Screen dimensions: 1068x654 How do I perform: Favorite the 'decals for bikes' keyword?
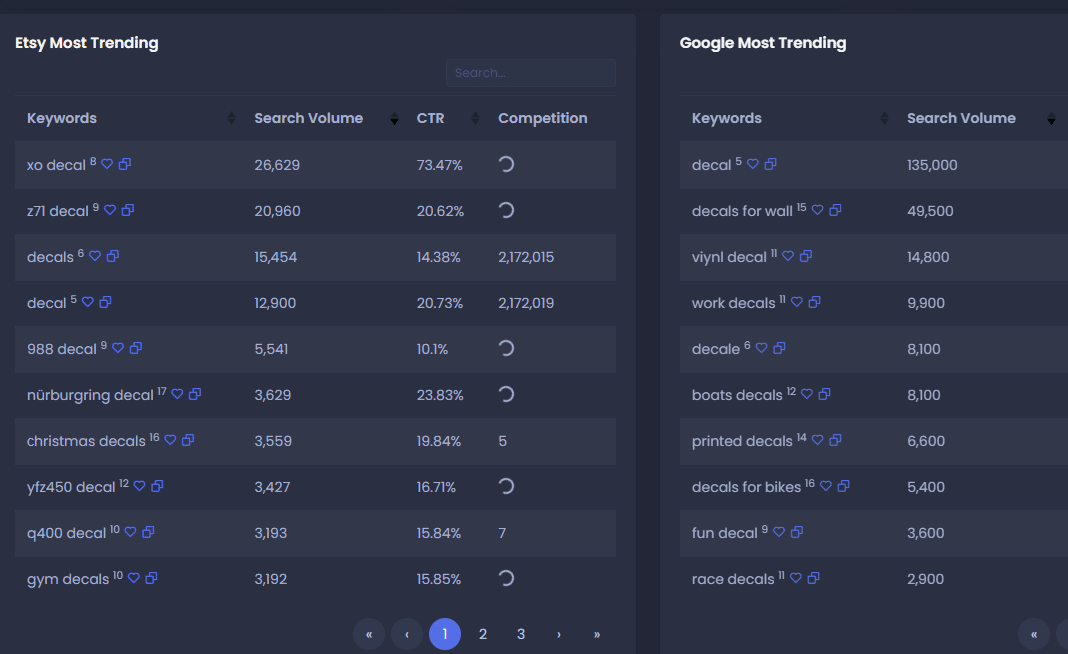coord(826,486)
